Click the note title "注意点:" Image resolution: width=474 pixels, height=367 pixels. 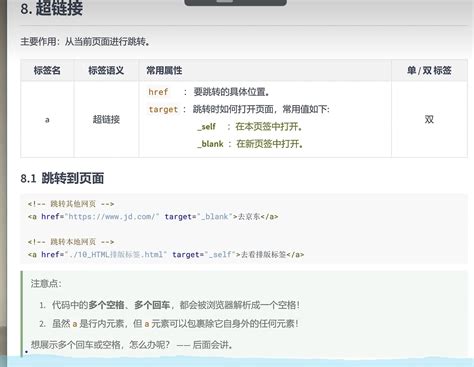coord(46,284)
